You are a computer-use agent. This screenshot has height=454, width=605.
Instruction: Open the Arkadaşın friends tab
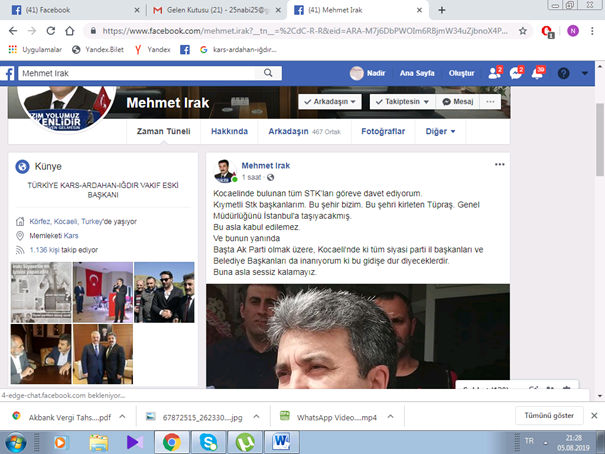coord(304,132)
